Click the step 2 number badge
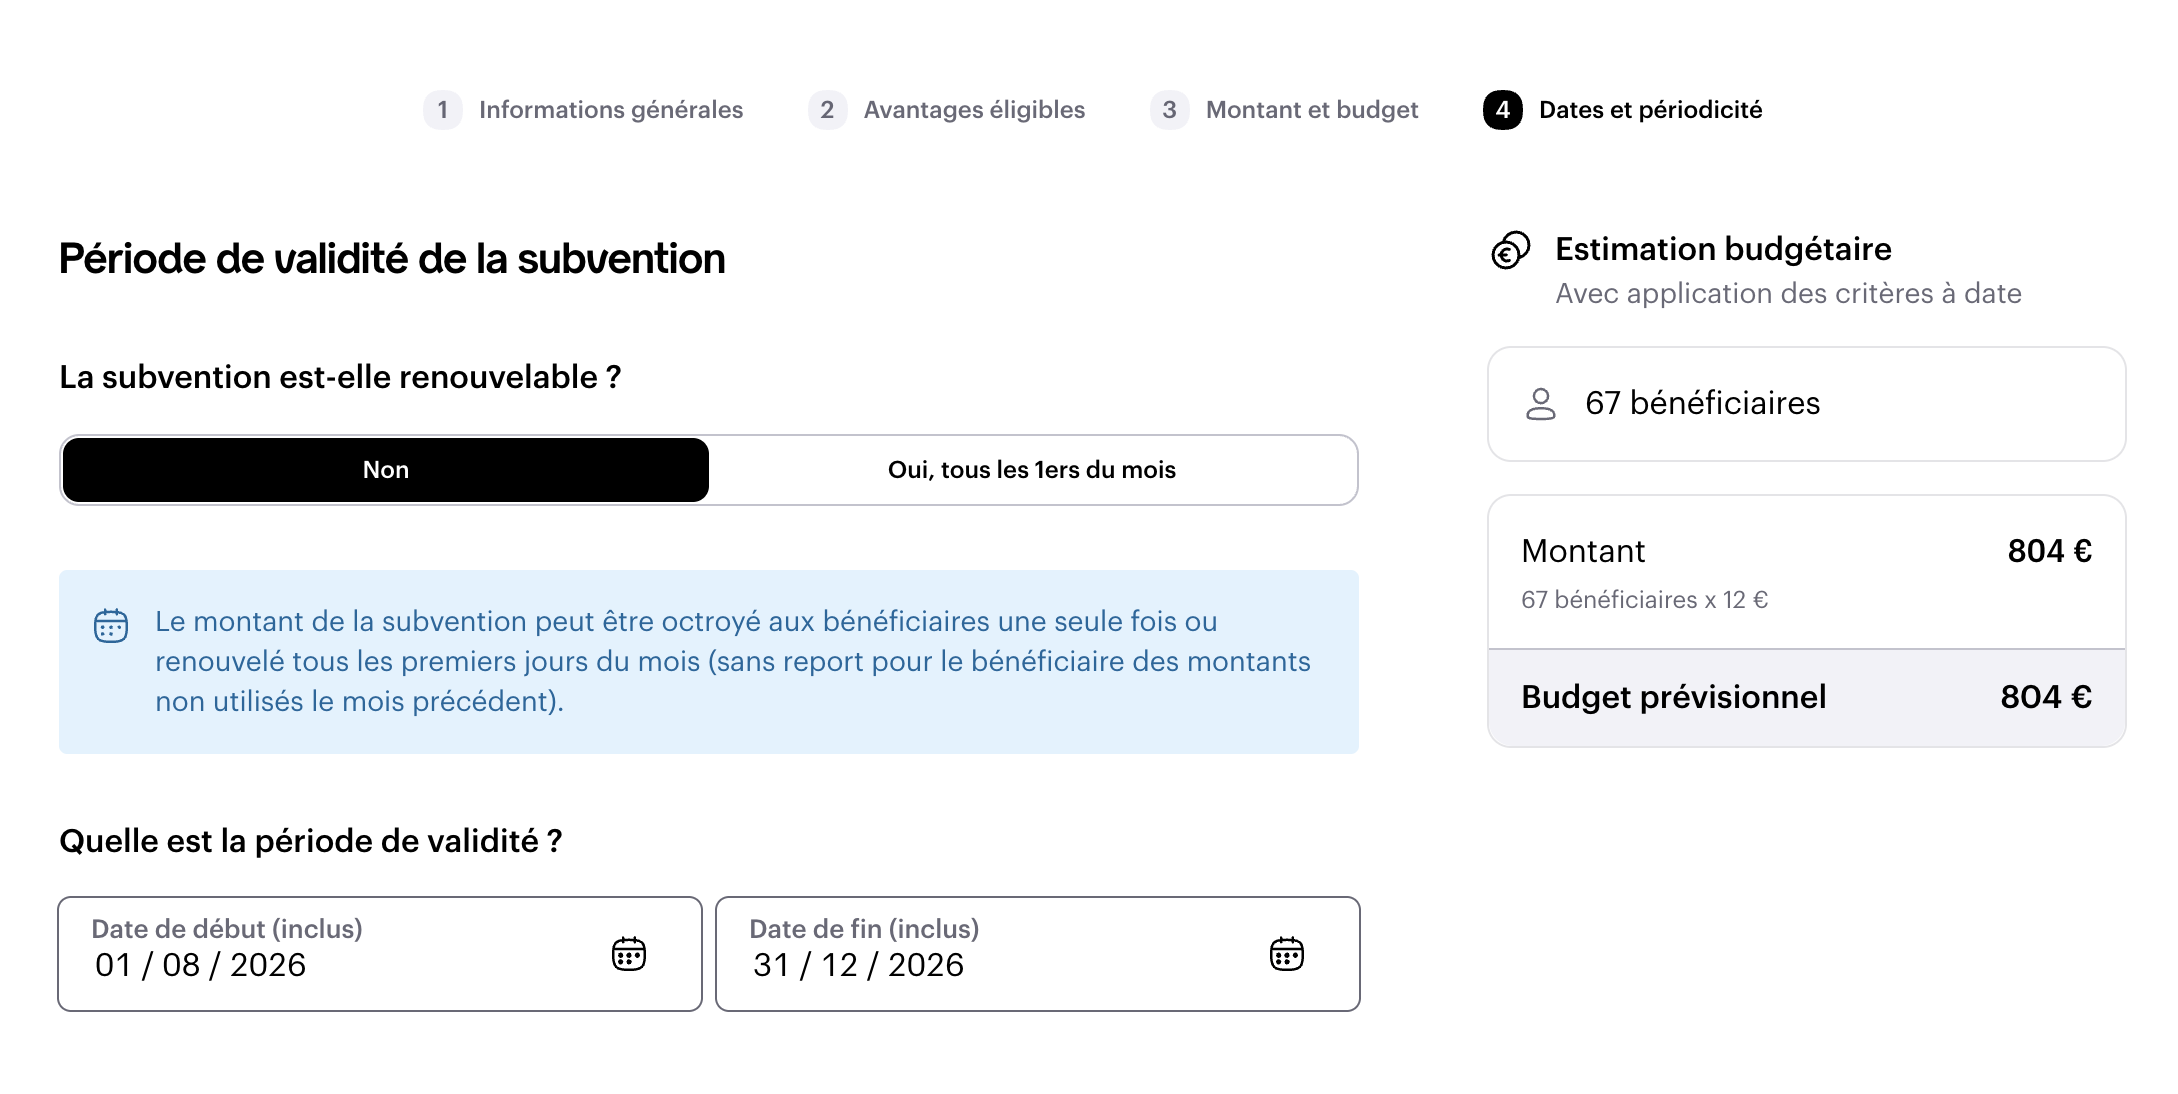Screen dimensions: 2178x1094 click(827, 110)
